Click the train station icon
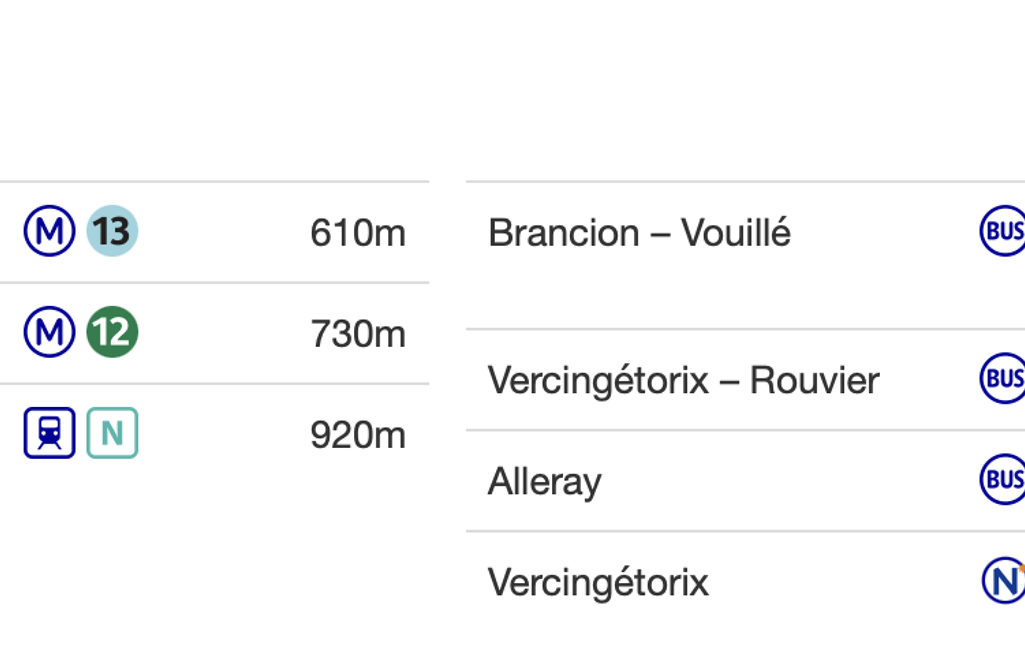The width and height of the screenshot is (1025, 650). click(49, 433)
